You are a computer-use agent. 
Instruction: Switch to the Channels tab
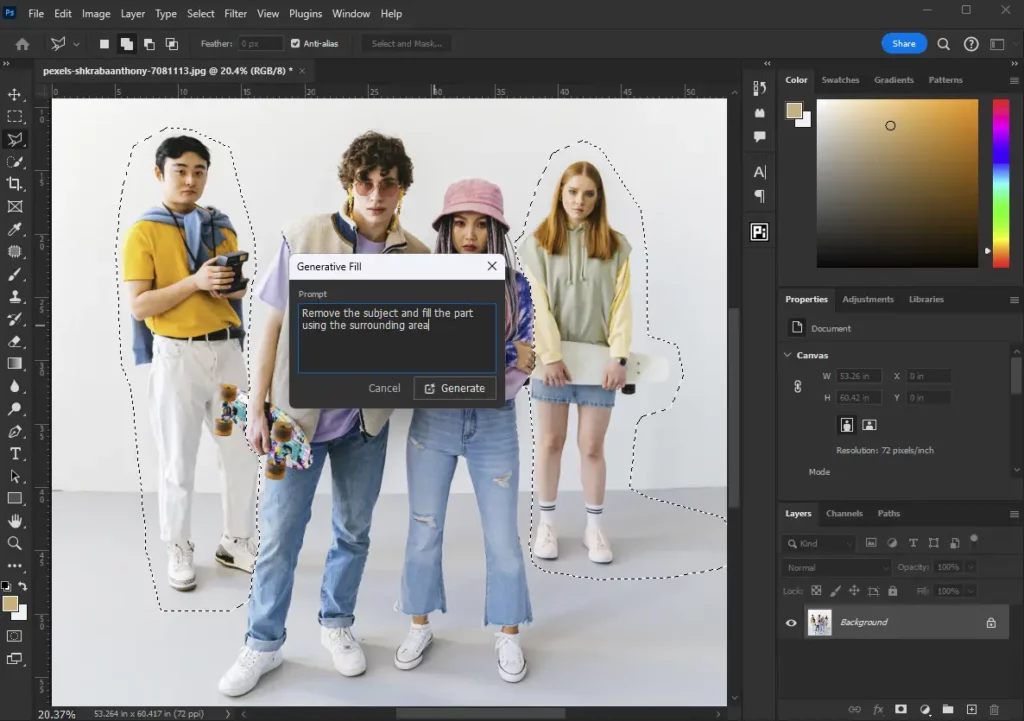pyautogui.click(x=843, y=514)
